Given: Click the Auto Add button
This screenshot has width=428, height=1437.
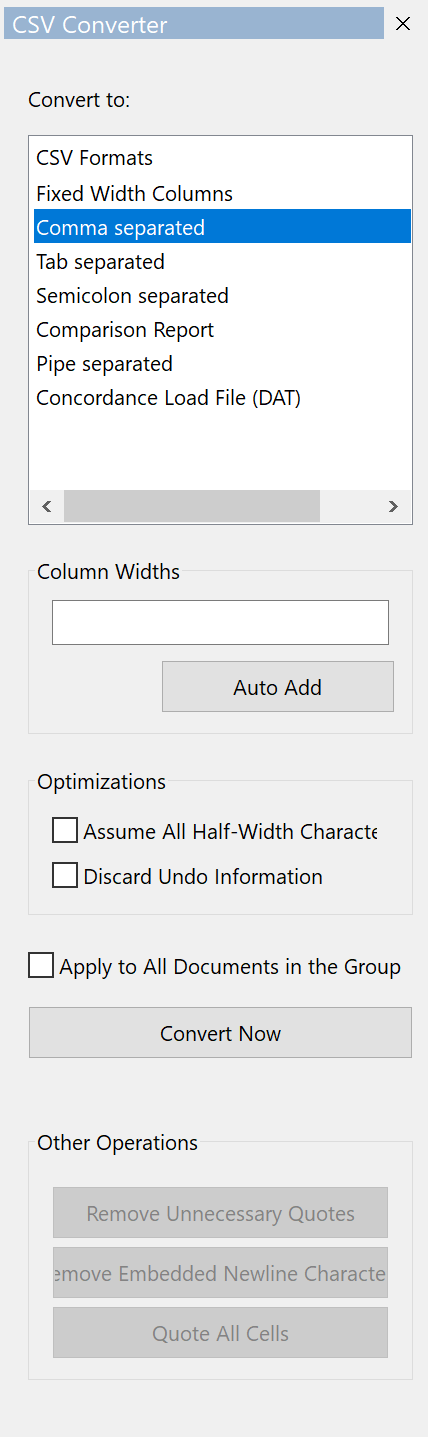Looking at the screenshot, I should click(278, 687).
